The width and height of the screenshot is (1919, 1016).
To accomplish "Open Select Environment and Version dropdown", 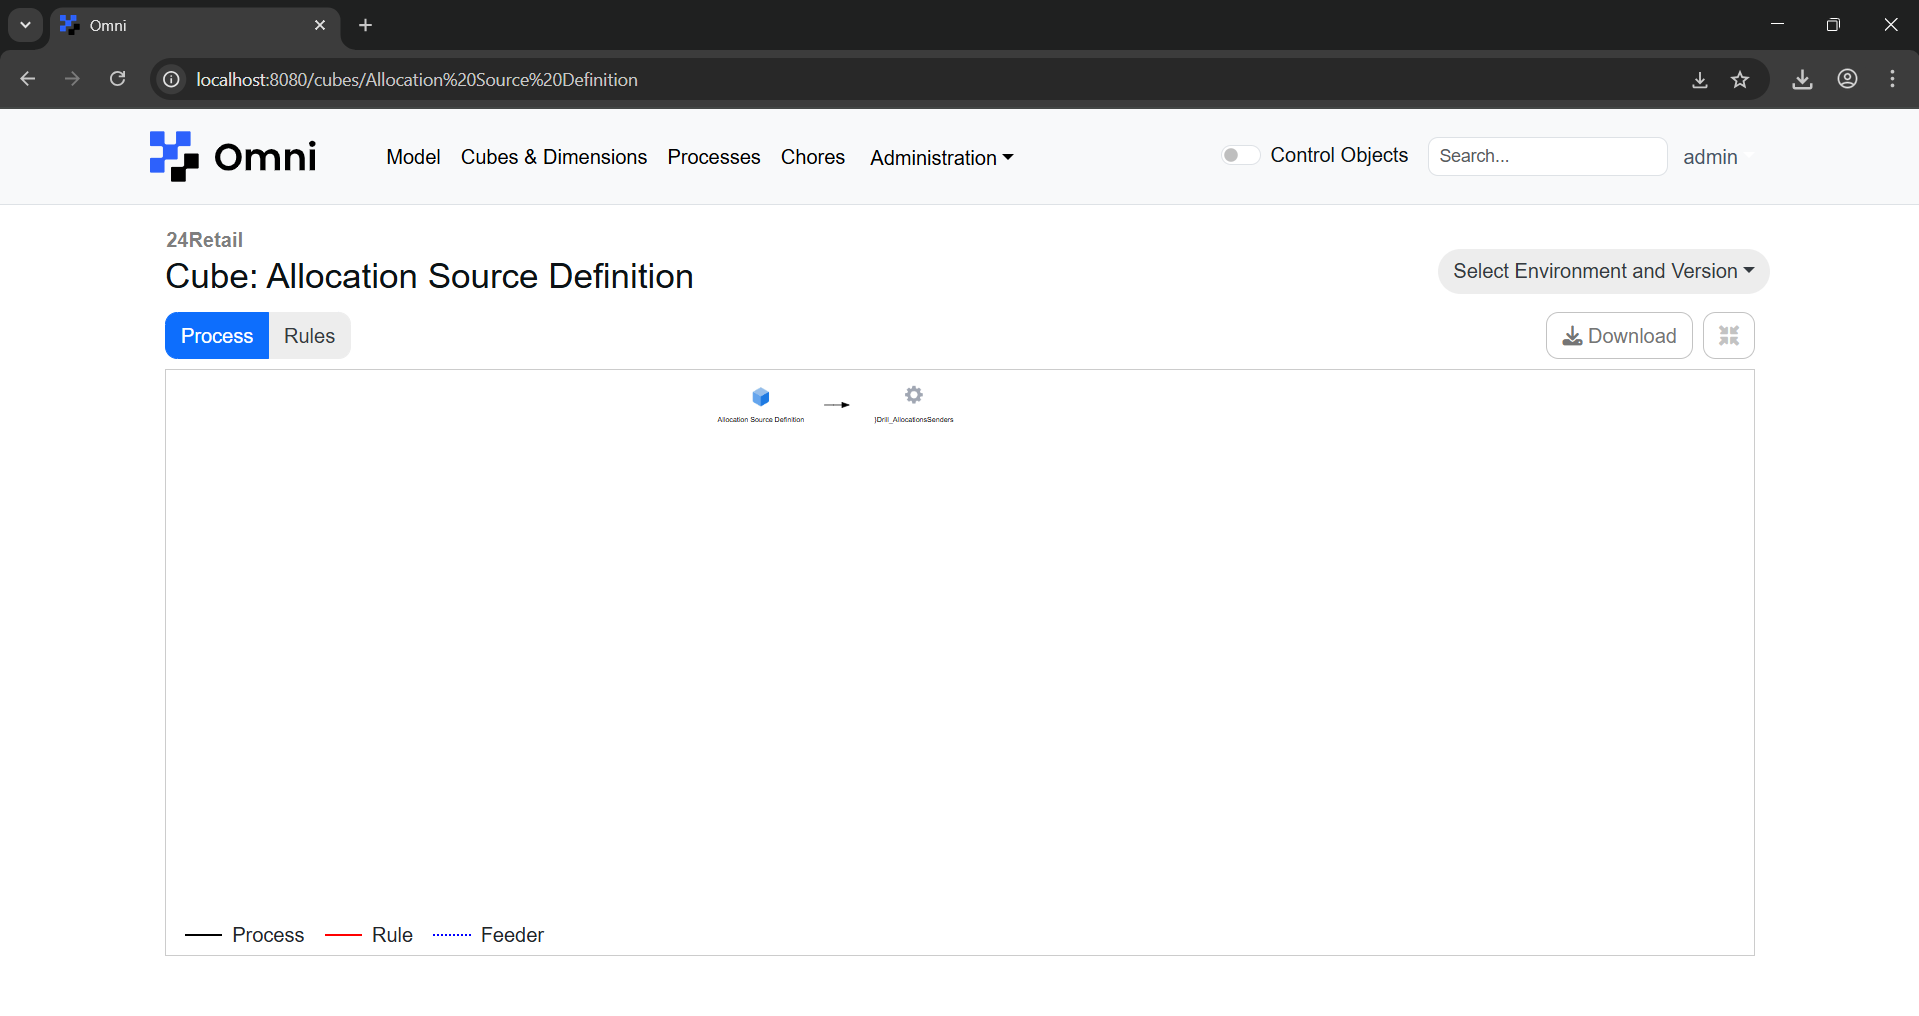I will (1603, 271).
